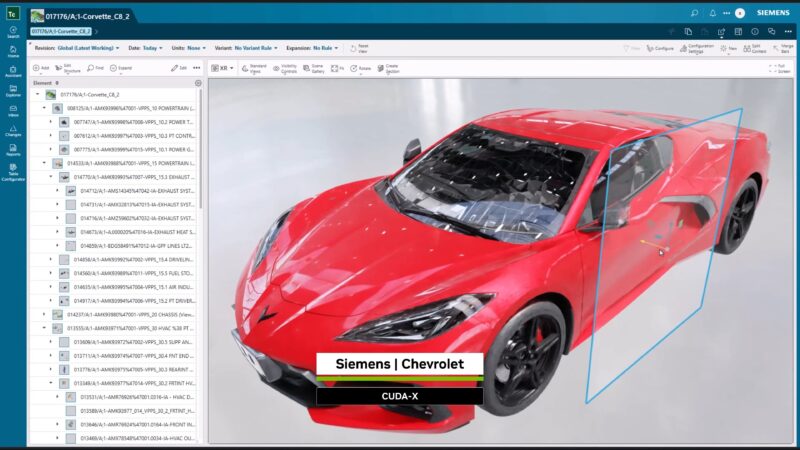
Task: Click the panel layout icon in the dark command bar
Action: 738,32
